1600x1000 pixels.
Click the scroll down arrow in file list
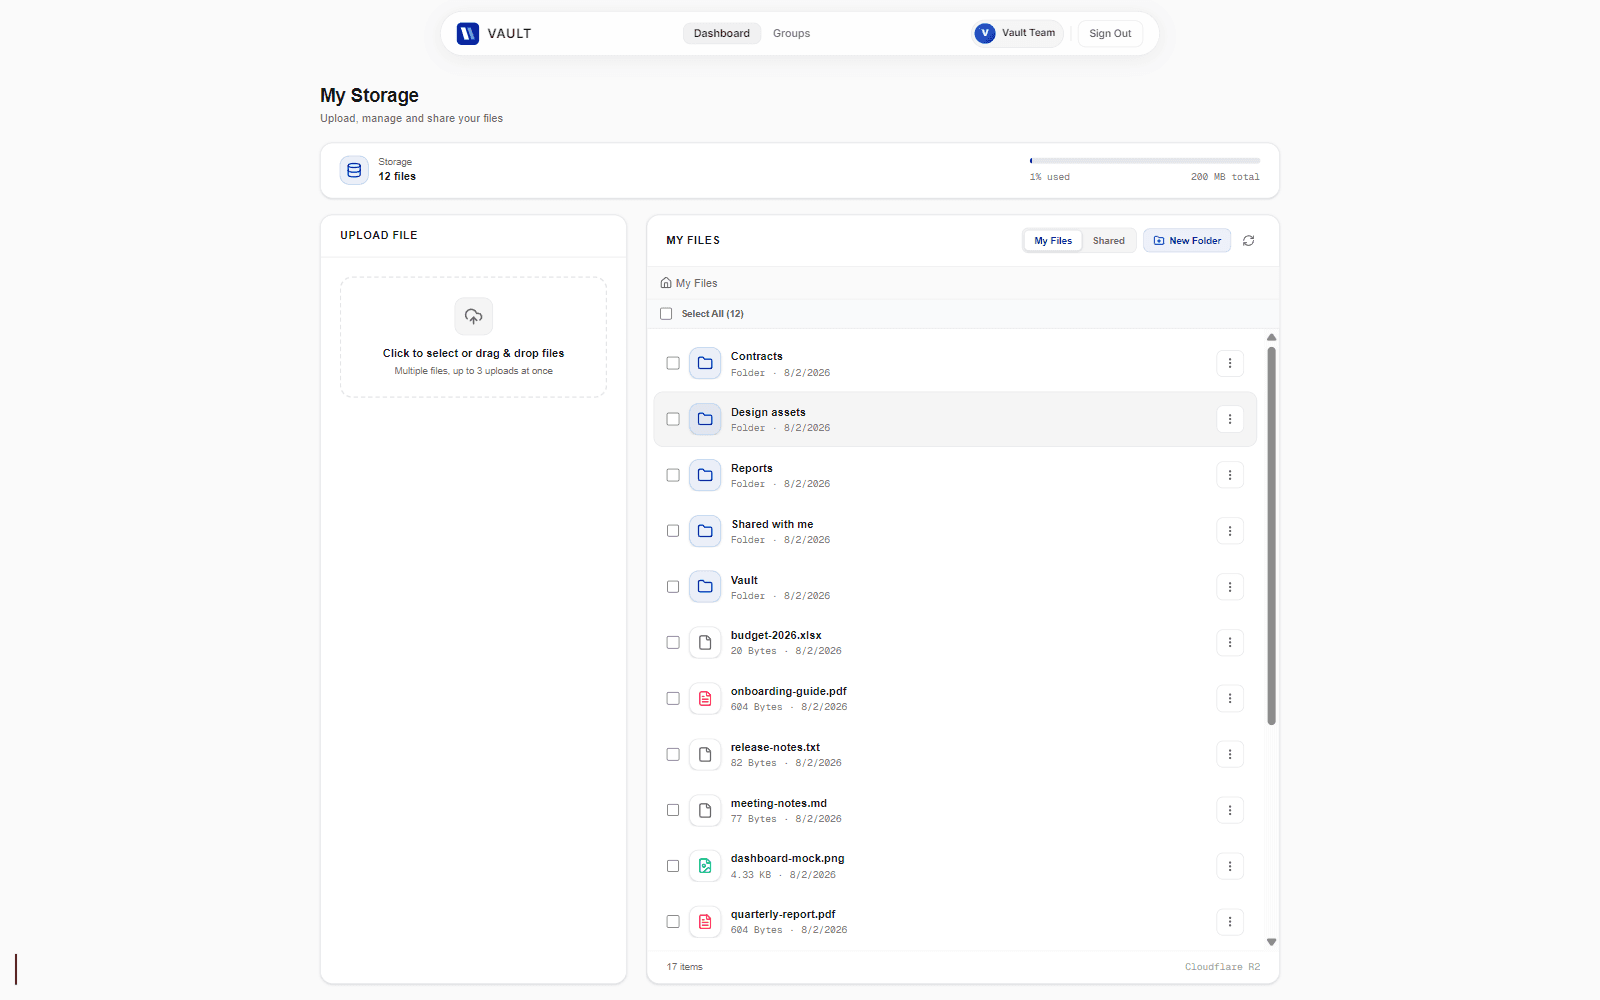click(1272, 942)
